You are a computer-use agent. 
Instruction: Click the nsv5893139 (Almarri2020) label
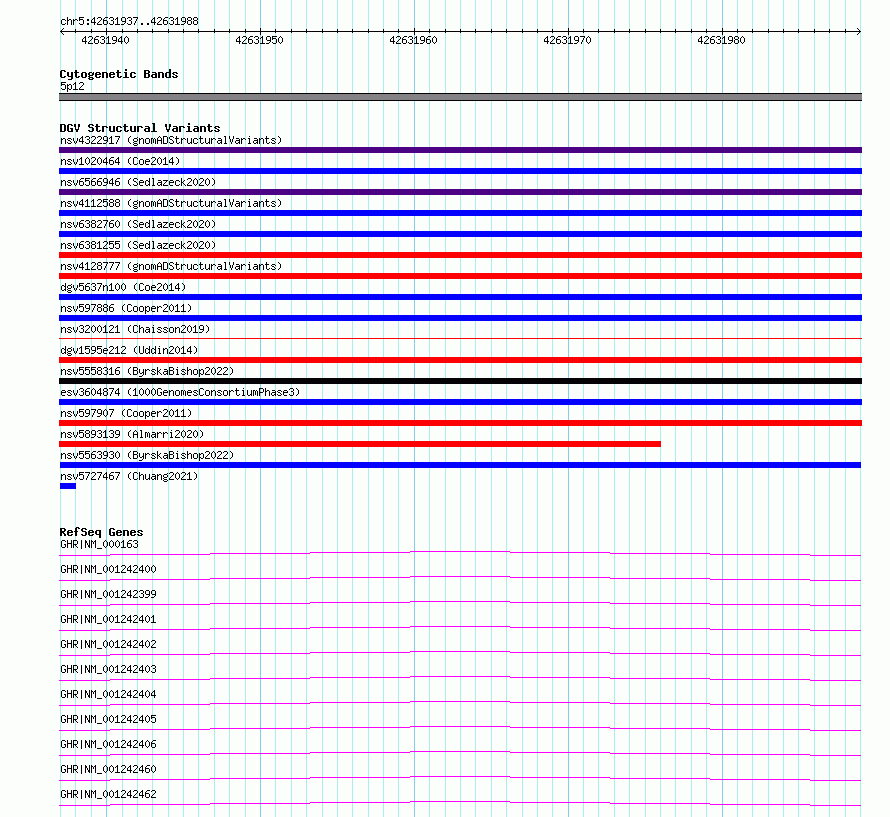132,434
